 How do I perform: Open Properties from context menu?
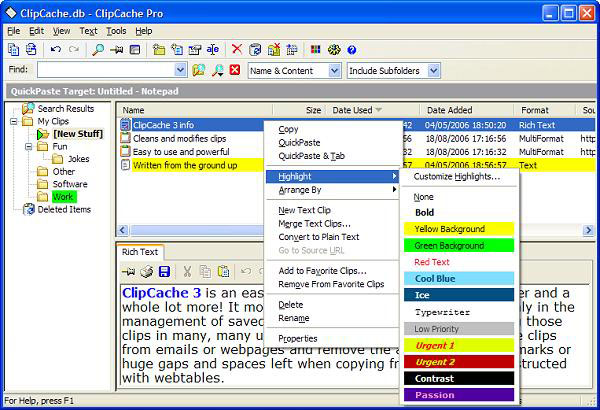[x=332, y=338]
